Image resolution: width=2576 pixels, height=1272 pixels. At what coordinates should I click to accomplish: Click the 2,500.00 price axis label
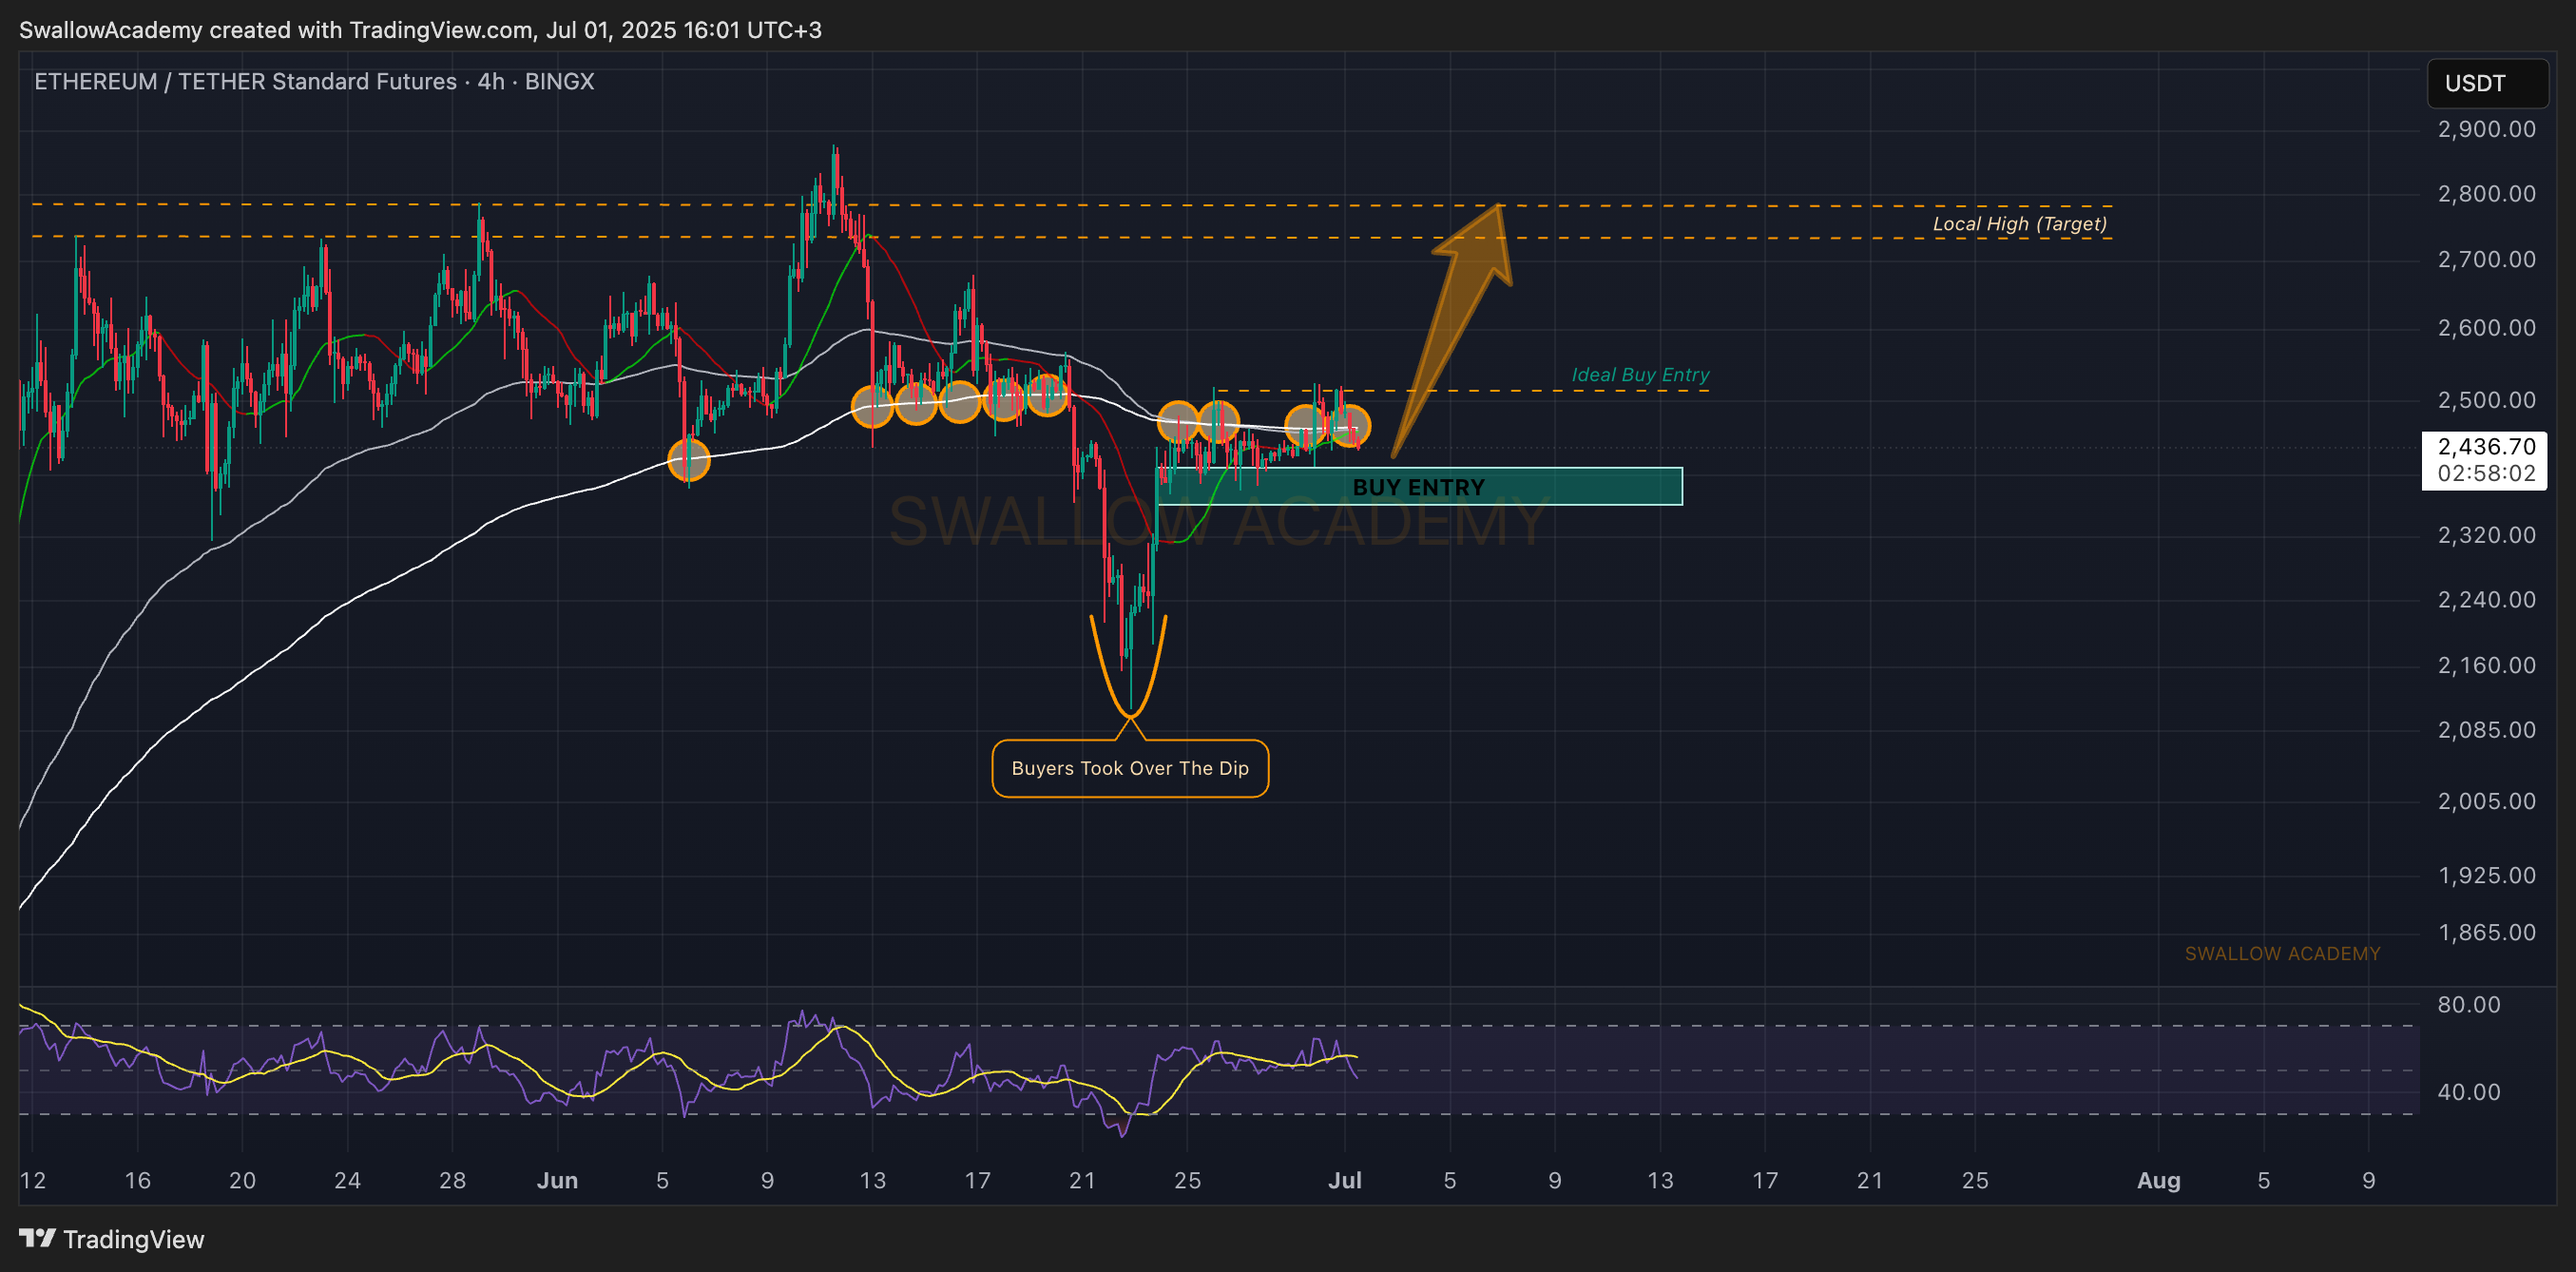[2486, 400]
